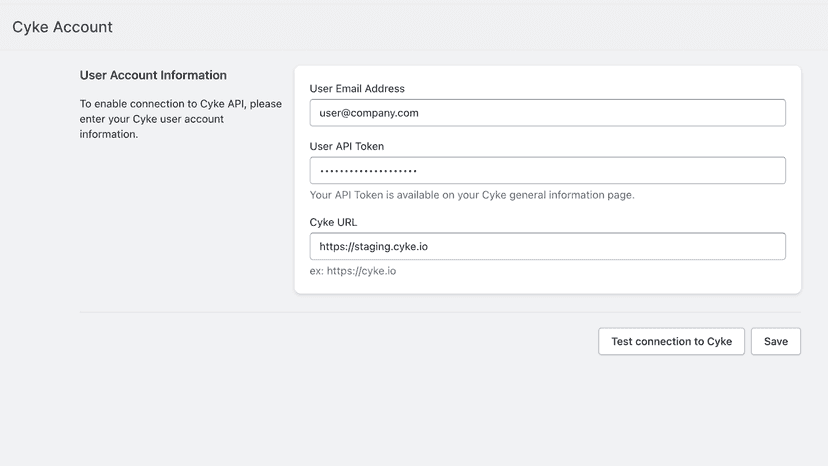This screenshot has height=466, width=828.
Task: Click the 'Cyke URL' label
Action: pos(333,222)
